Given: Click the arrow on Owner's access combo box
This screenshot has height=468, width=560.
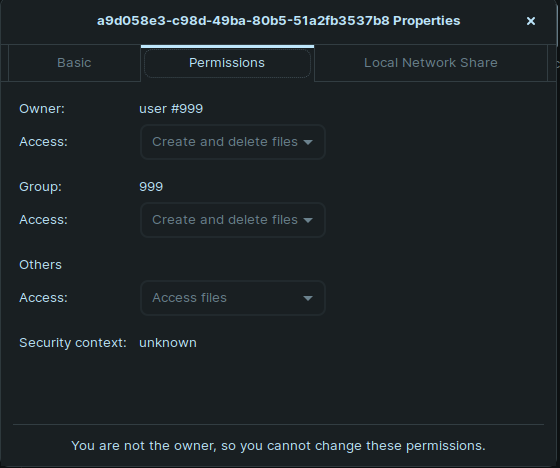Looking at the screenshot, I should click(308, 142).
